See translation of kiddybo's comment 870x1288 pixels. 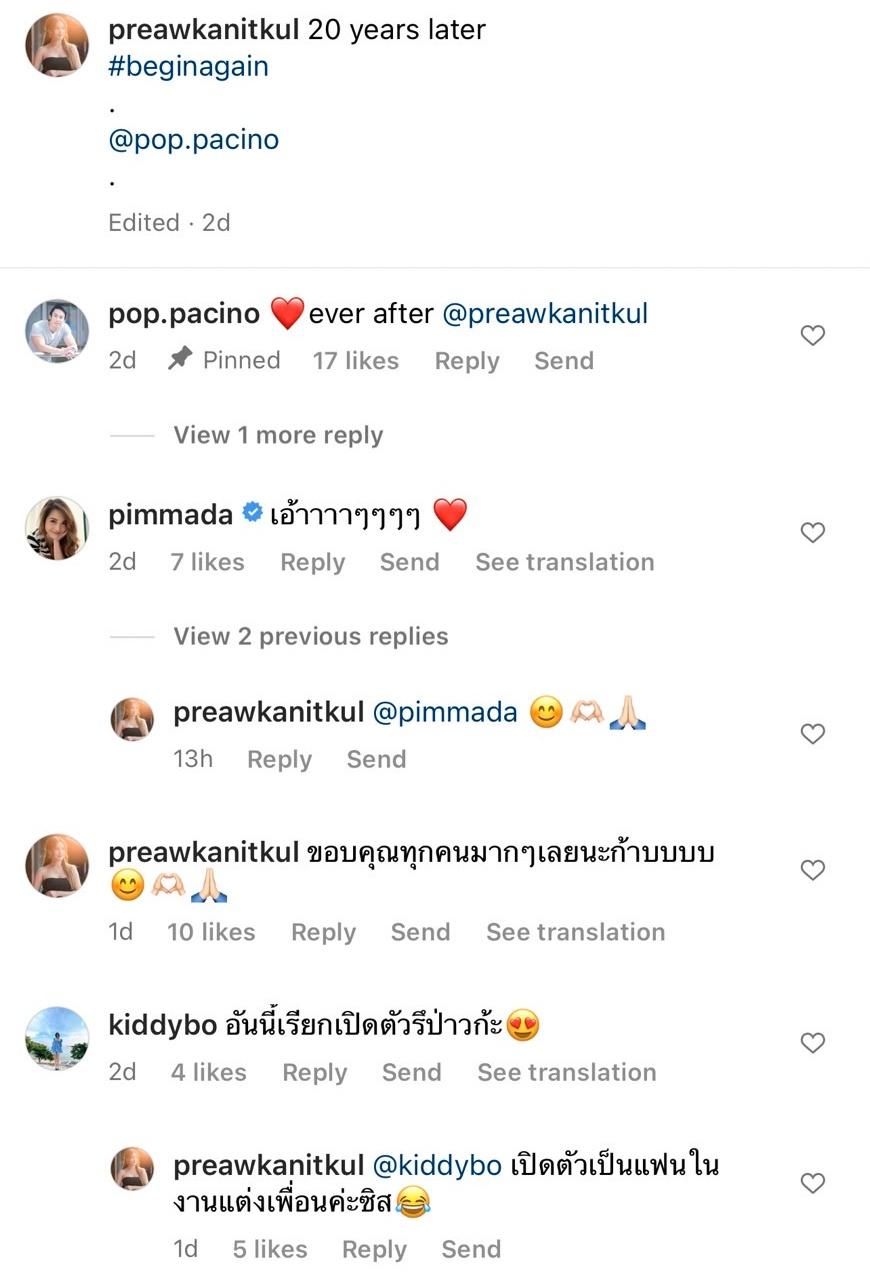566,1072
